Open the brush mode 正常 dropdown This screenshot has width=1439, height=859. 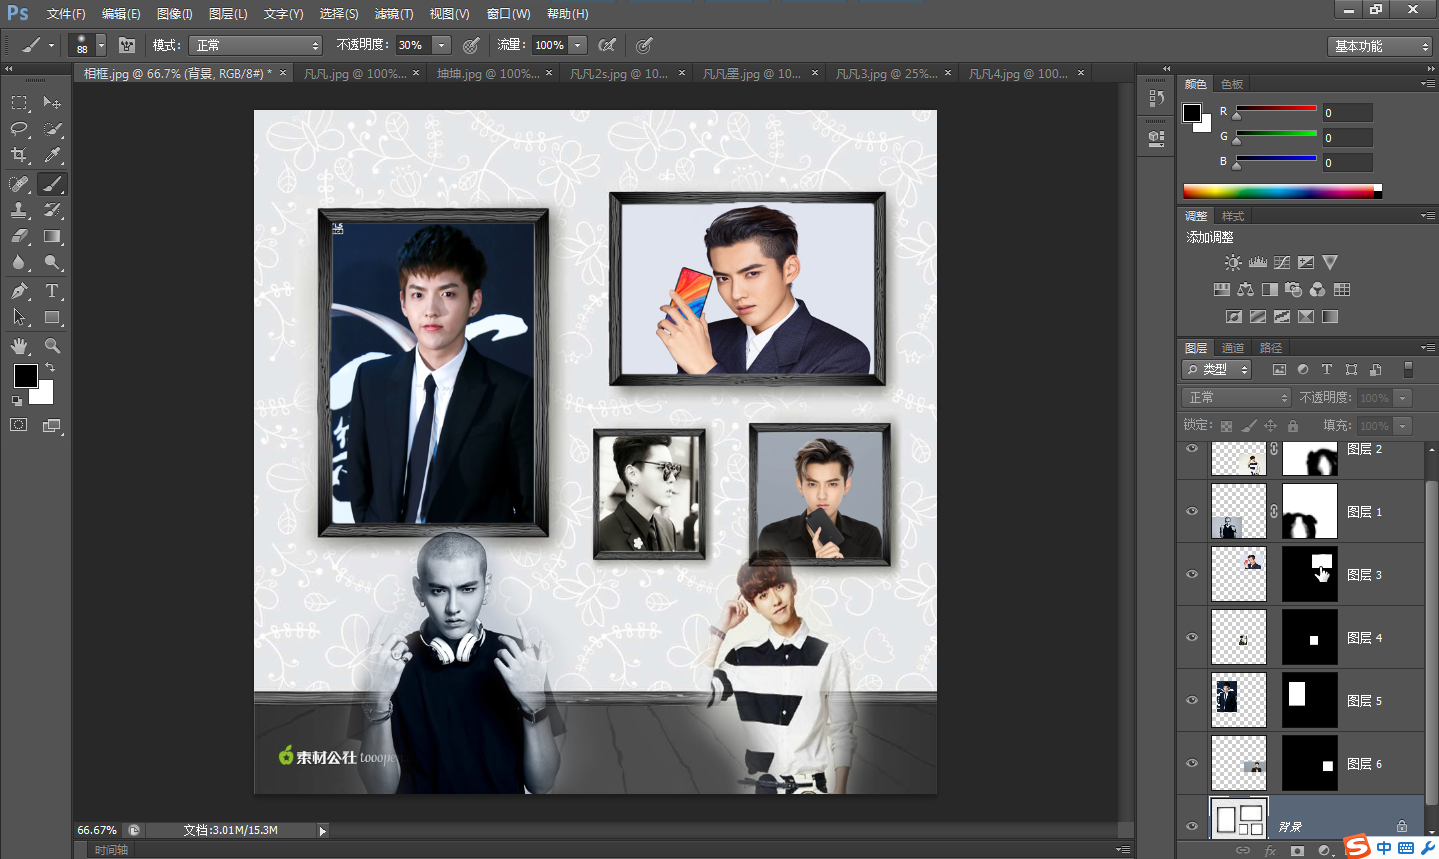(x=256, y=45)
